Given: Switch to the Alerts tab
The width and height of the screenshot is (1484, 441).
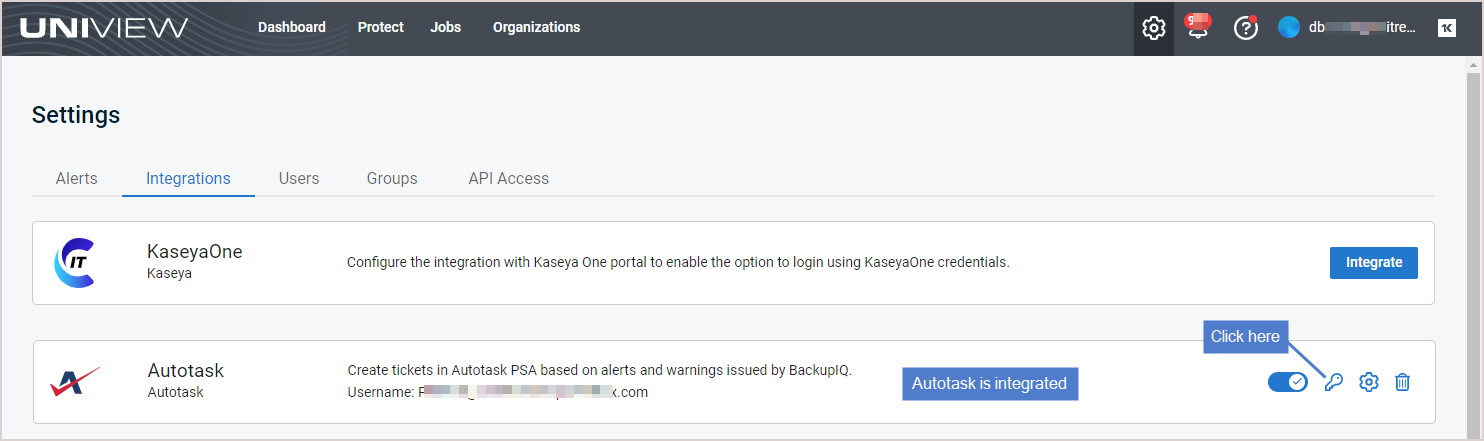Looking at the screenshot, I should click(x=77, y=178).
